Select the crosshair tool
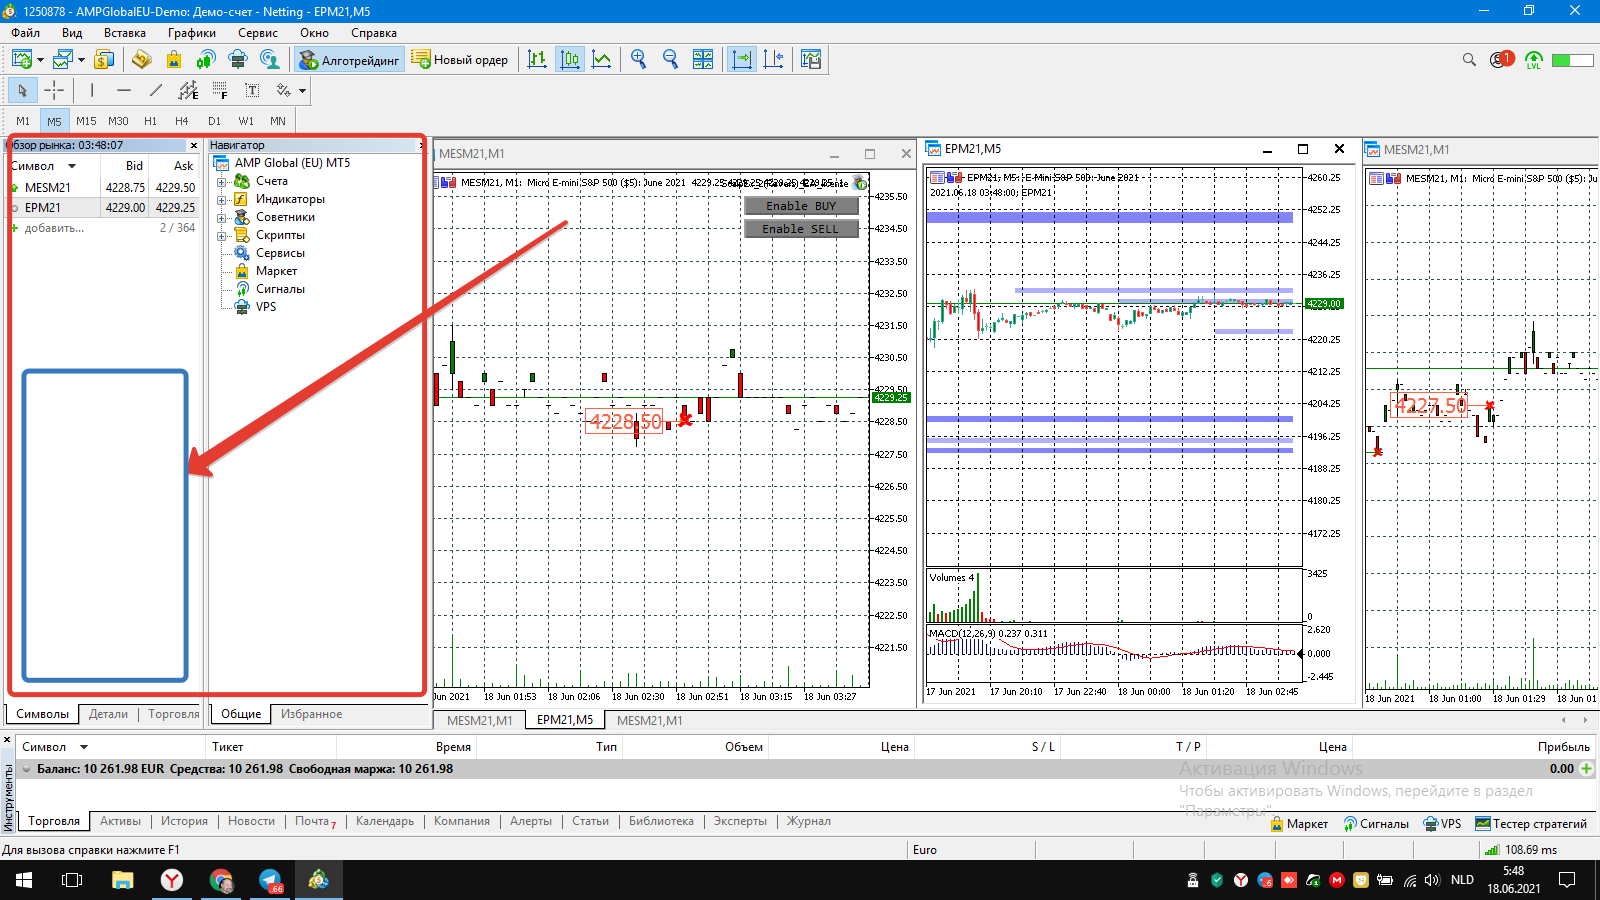 [54, 90]
